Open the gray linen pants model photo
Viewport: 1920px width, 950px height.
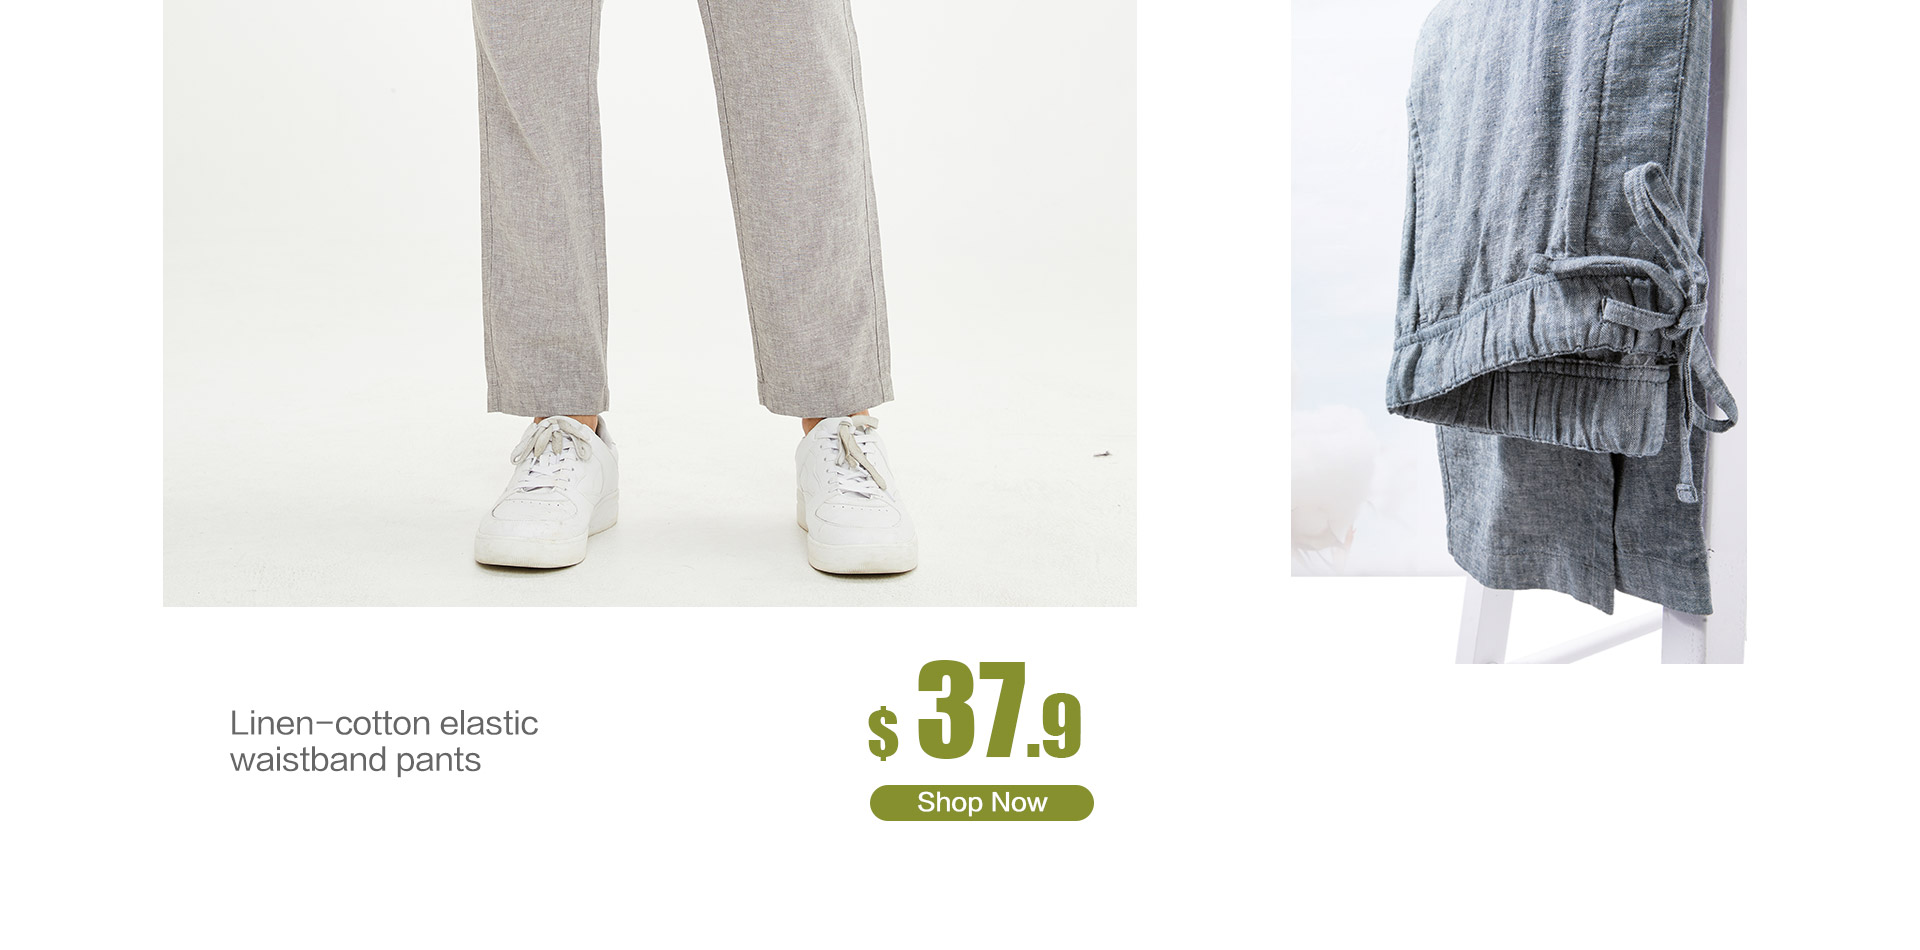[x=649, y=303]
